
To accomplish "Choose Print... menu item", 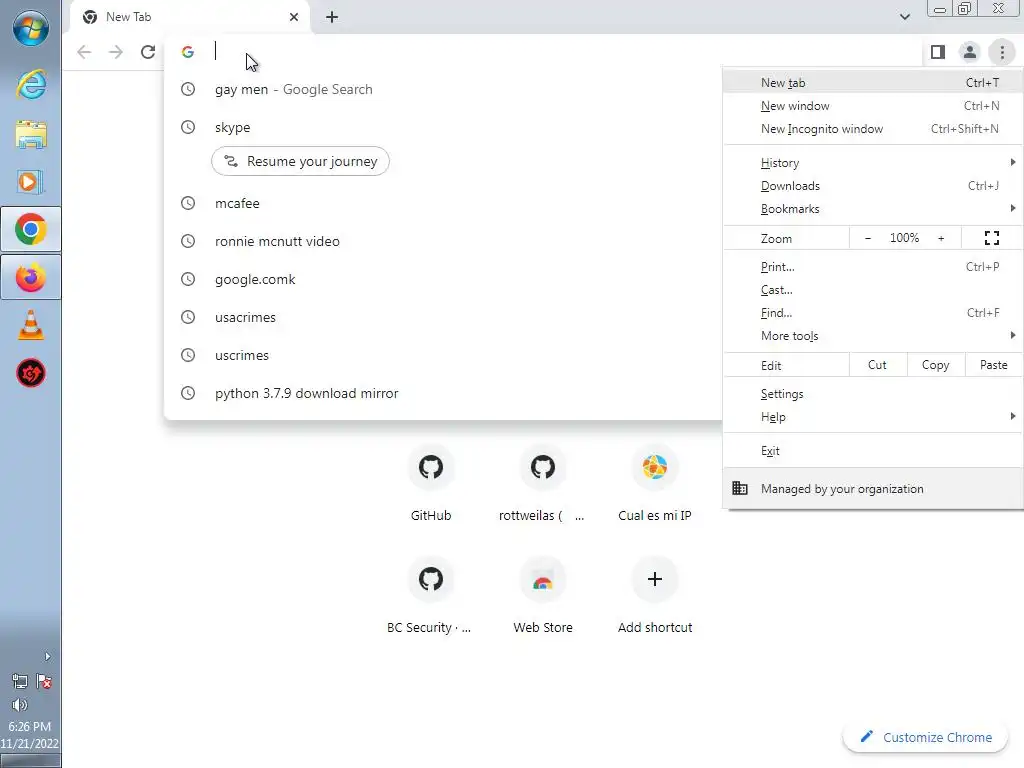I will [872, 267].
